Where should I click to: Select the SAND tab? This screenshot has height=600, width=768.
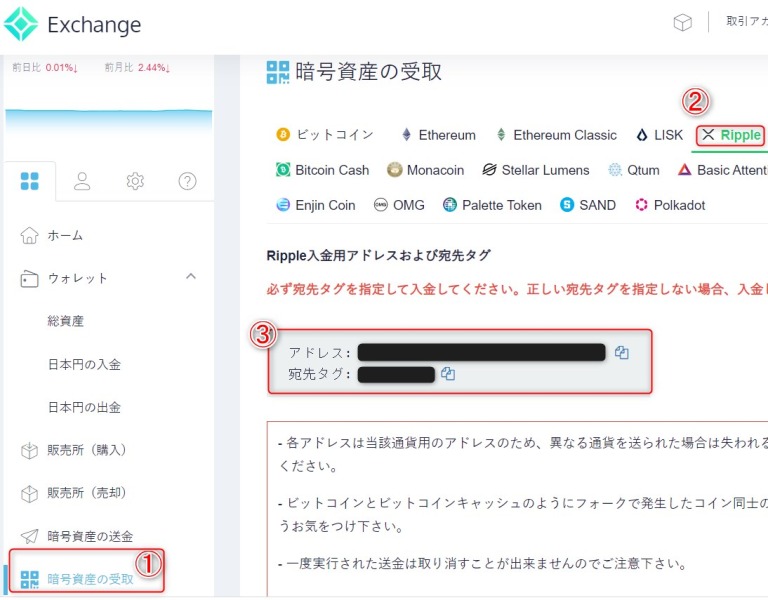tap(588, 205)
